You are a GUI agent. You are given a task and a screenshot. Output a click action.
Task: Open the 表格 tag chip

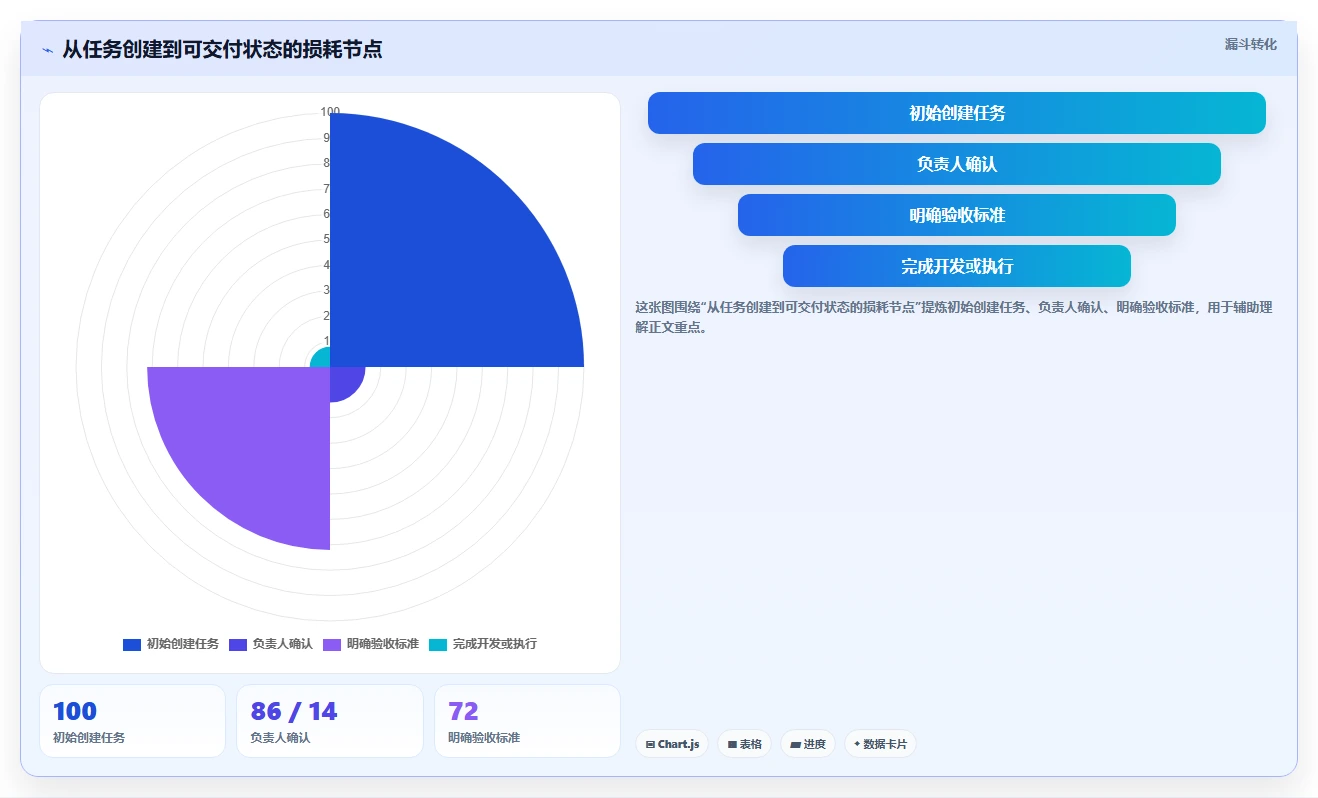pos(744,744)
